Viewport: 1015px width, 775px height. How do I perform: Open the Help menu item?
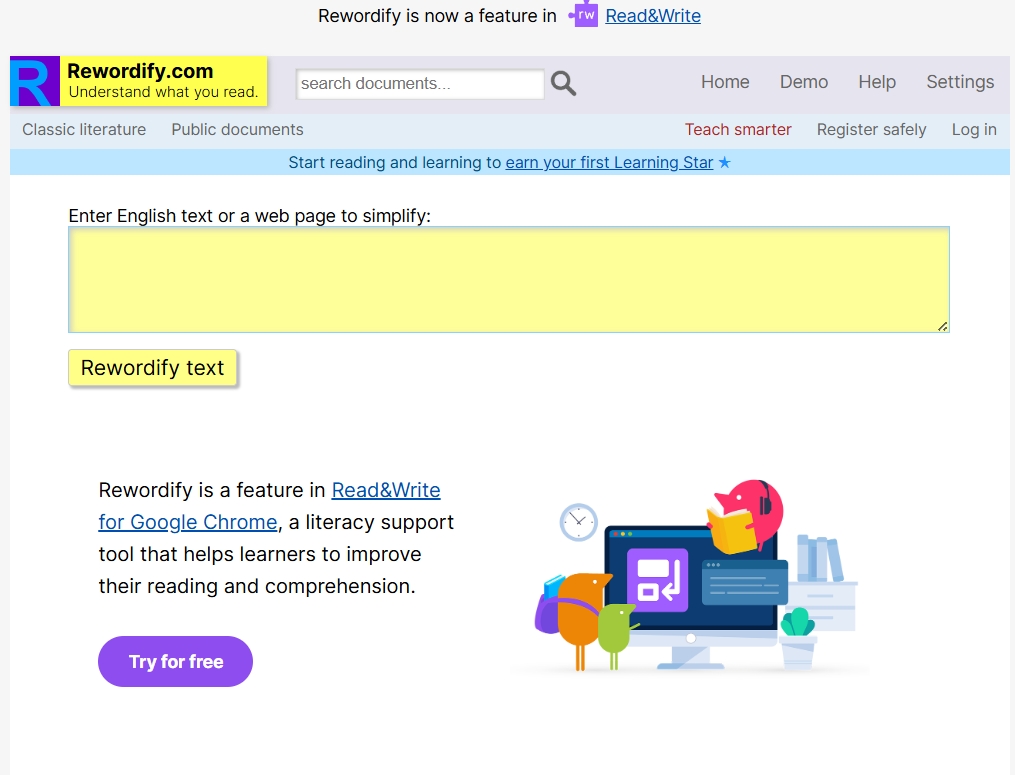click(876, 82)
